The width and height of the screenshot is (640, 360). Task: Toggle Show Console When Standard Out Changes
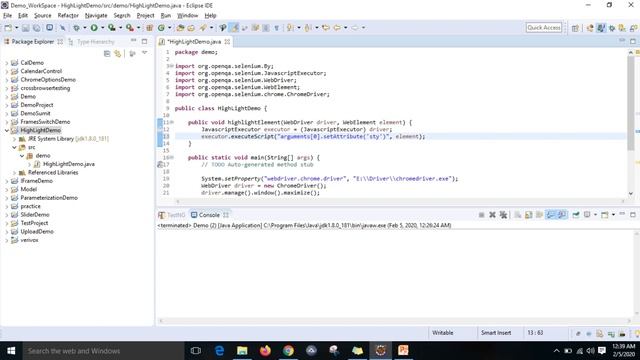click(551, 215)
